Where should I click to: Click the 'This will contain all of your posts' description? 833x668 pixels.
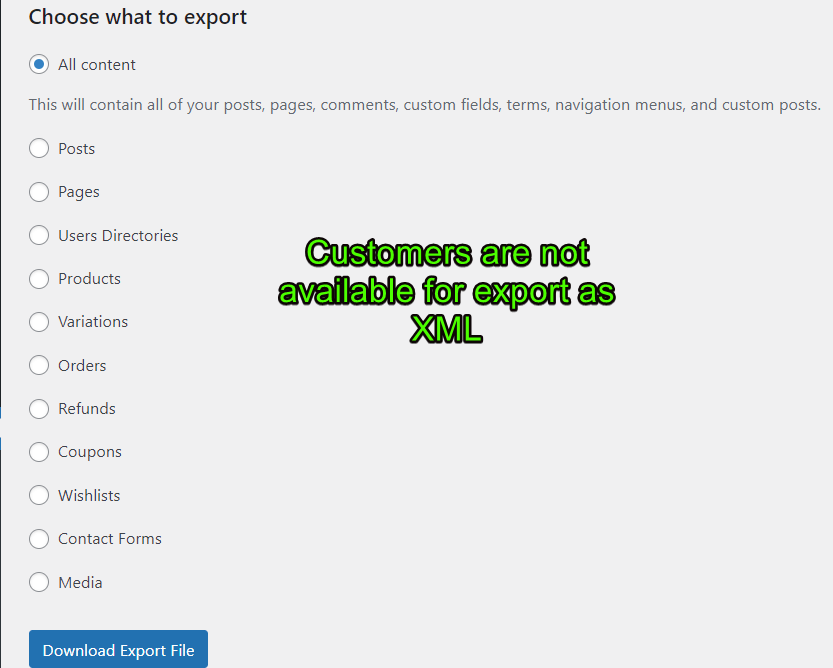[x=424, y=105]
